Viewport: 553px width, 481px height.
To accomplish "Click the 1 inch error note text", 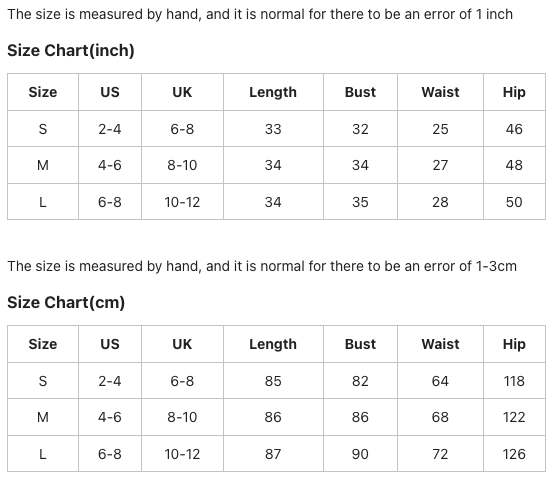I will [x=260, y=14].
